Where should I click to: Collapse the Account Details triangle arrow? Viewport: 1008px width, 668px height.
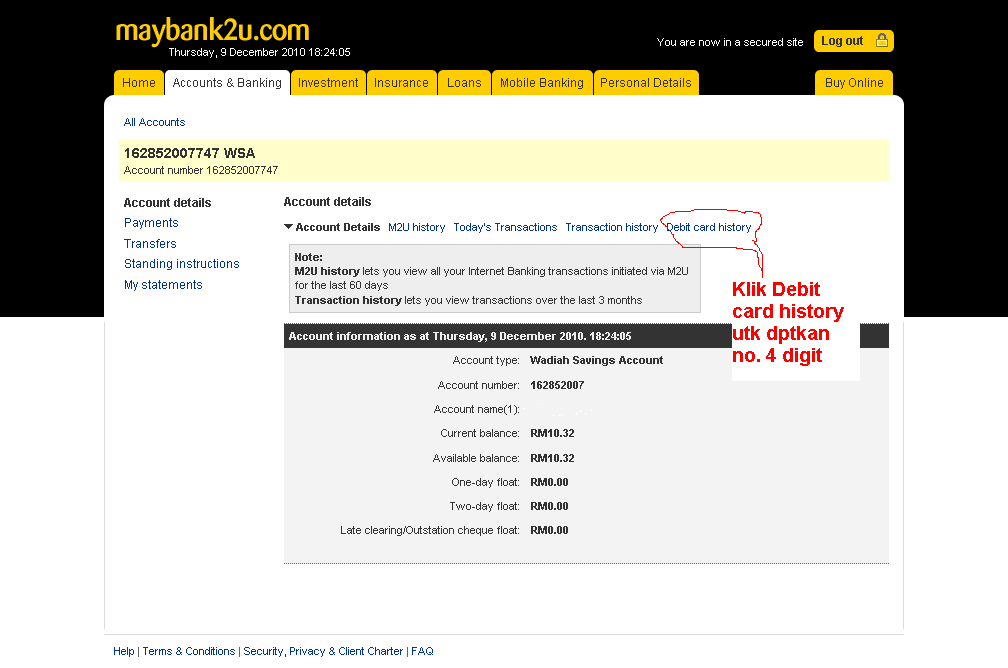[289, 227]
